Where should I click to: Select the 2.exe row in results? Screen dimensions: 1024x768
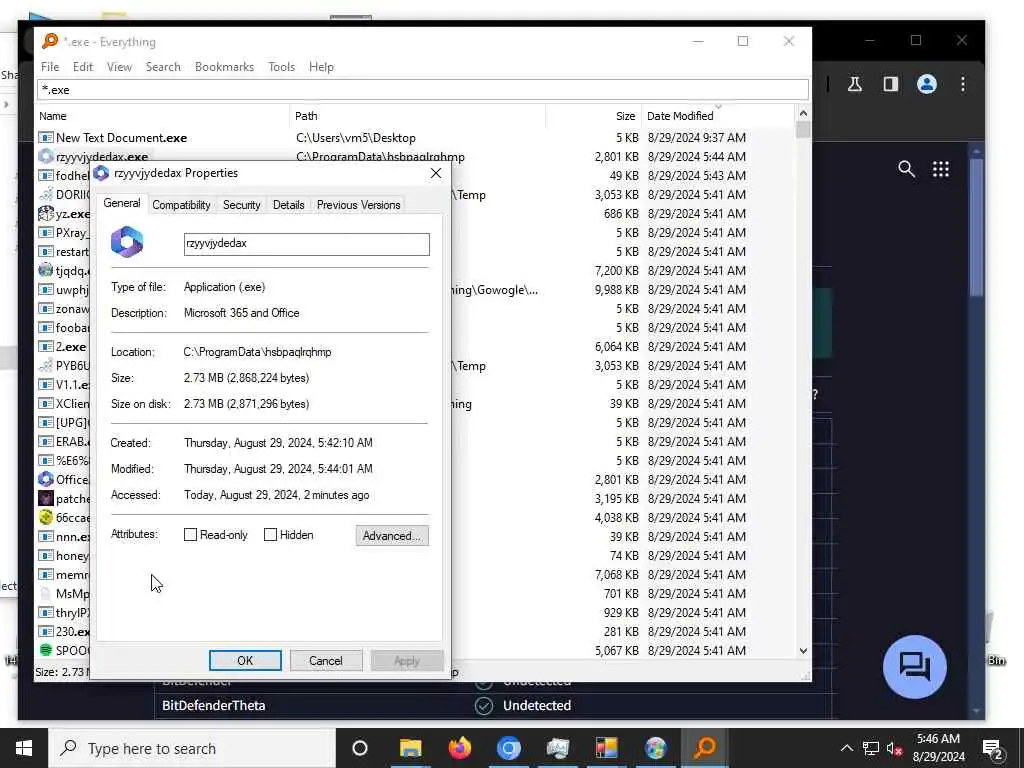pos(71,347)
